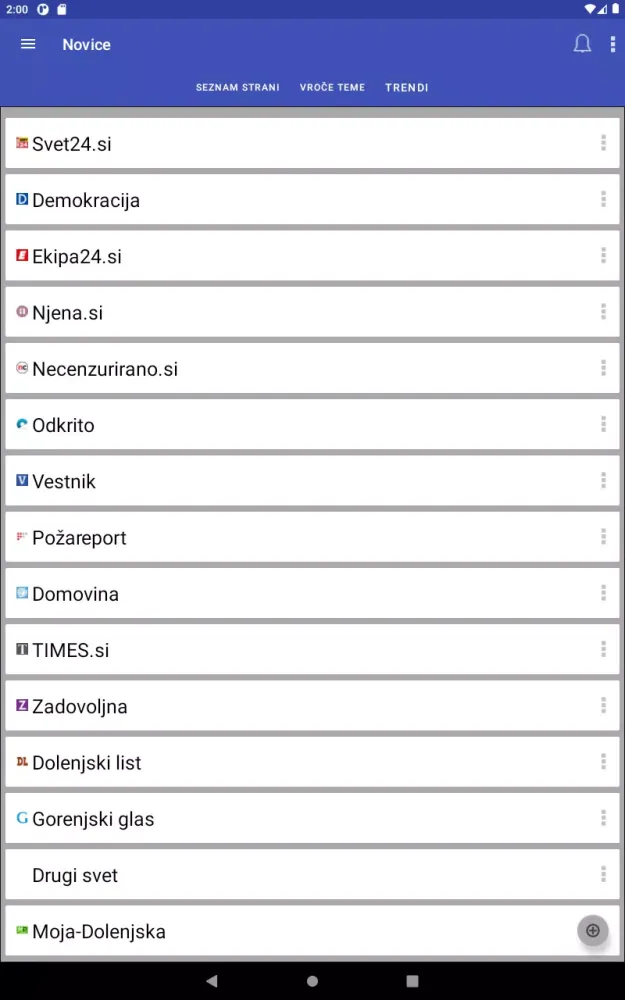Open the TRENDI tab

[x=407, y=88]
